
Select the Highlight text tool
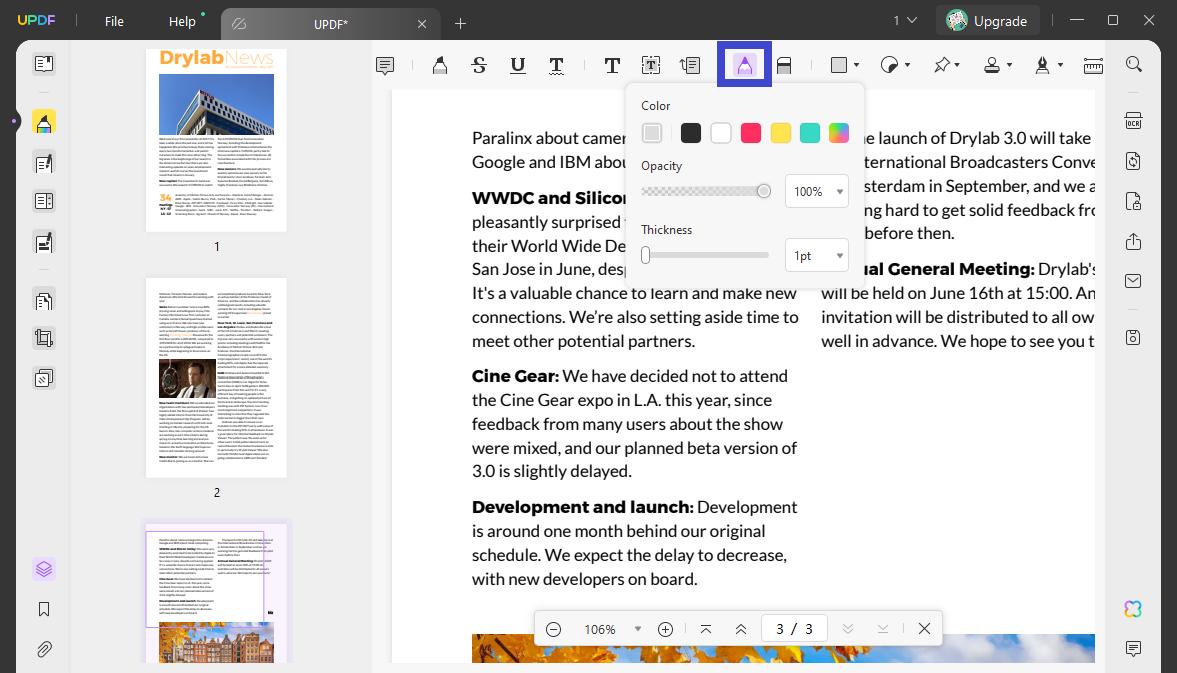(x=440, y=65)
